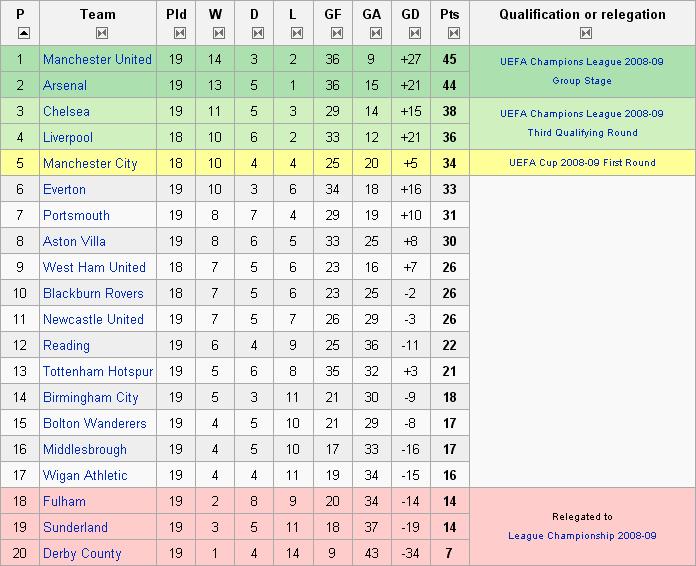Click sort icon under Pld column
The height and width of the screenshot is (566, 696).
(x=180, y=33)
